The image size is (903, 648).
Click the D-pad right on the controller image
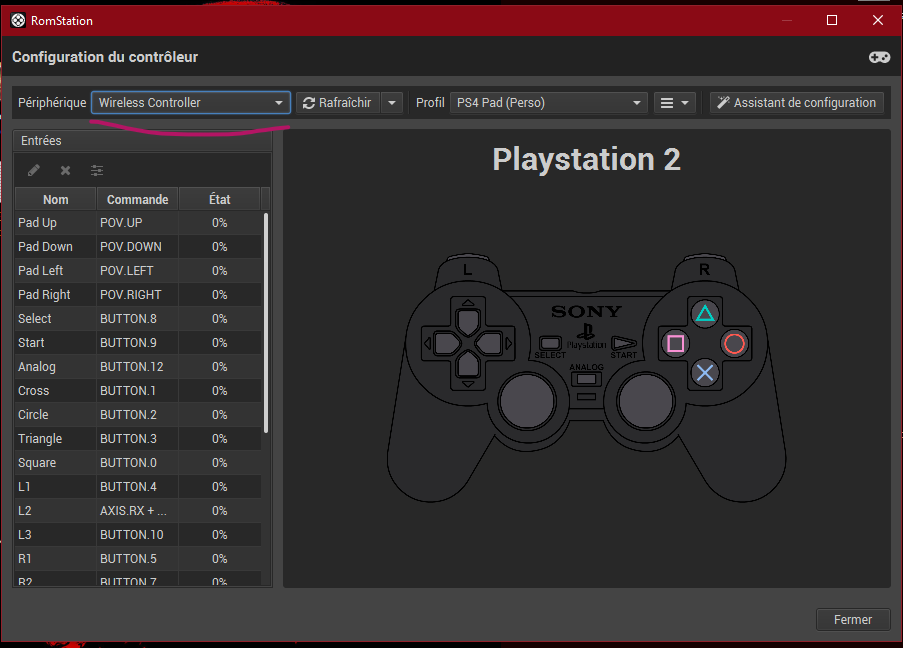click(490, 344)
